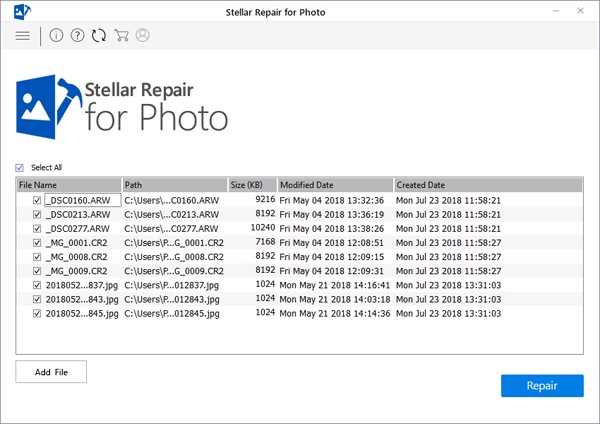Click modified date Fri May 04 2018 12:09:31

331,271
